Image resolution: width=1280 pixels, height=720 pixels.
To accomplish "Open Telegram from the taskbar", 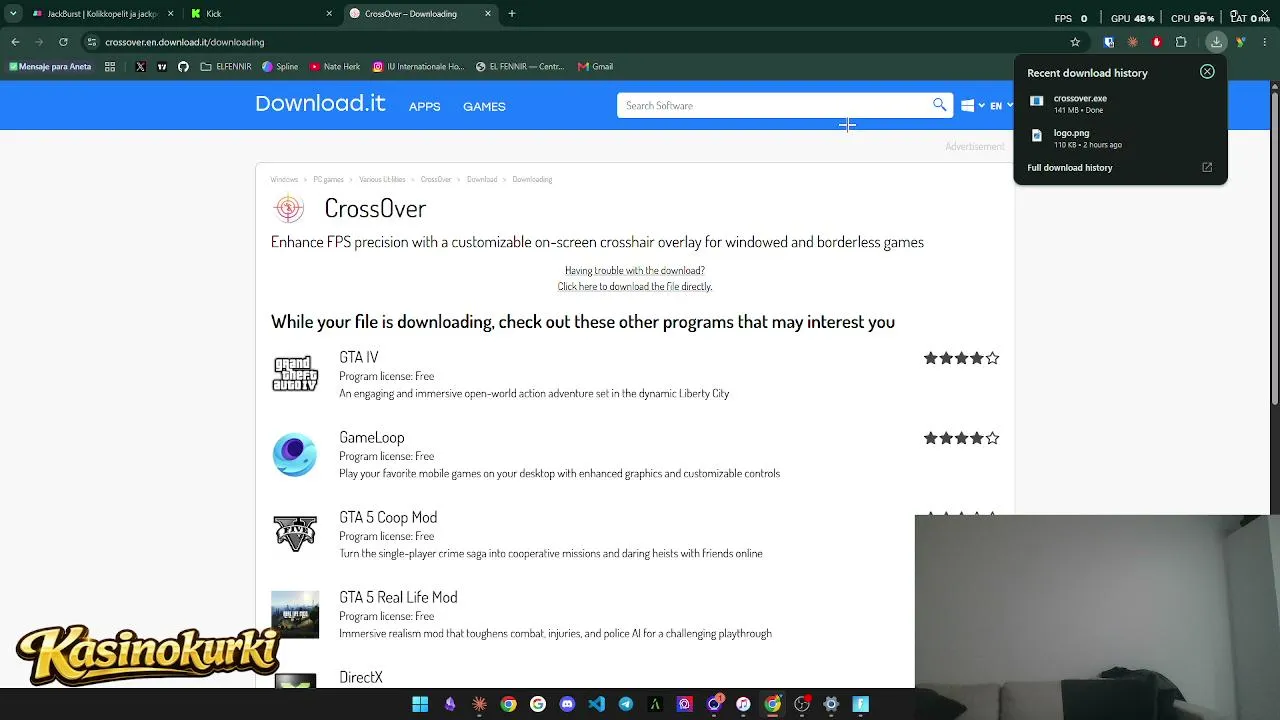I will click(626, 704).
